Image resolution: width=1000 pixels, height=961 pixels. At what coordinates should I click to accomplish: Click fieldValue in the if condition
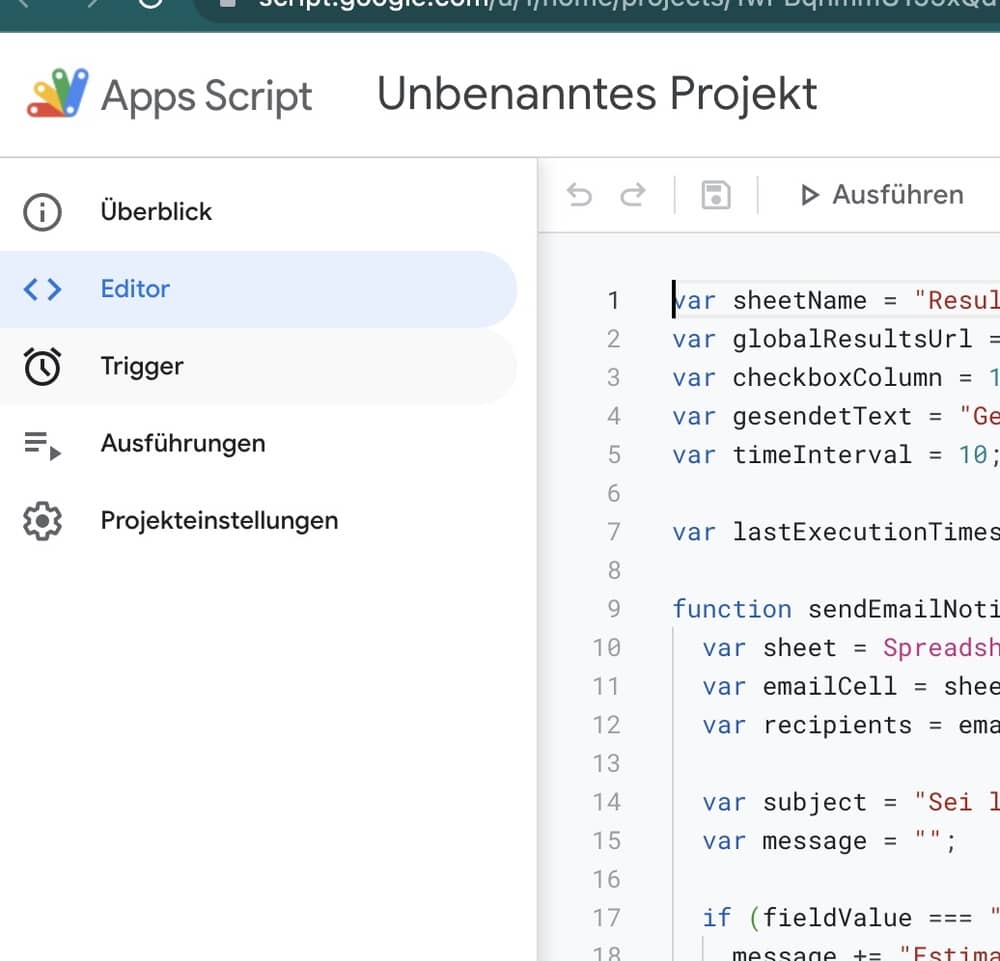[837, 918]
